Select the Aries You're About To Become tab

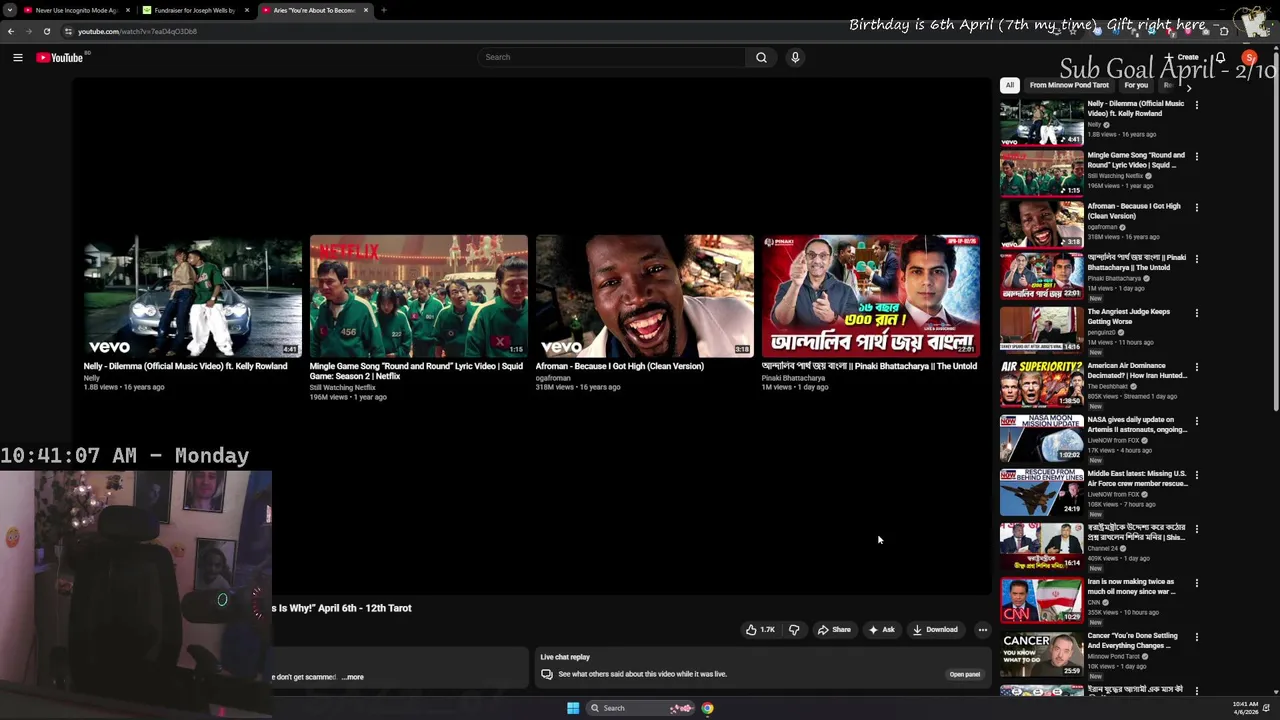(314, 10)
